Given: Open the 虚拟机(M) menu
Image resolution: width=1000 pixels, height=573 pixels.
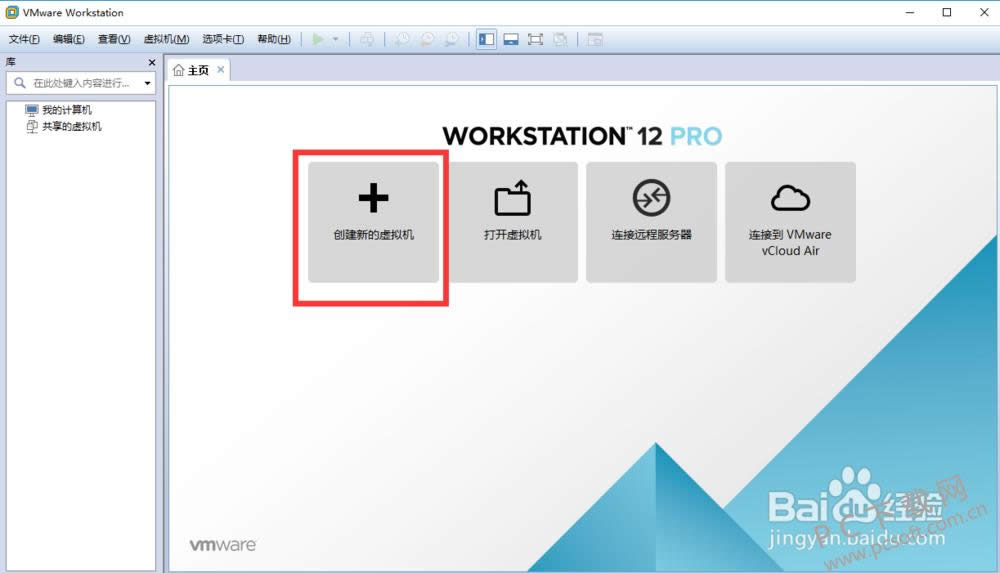Looking at the screenshot, I should point(166,39).
